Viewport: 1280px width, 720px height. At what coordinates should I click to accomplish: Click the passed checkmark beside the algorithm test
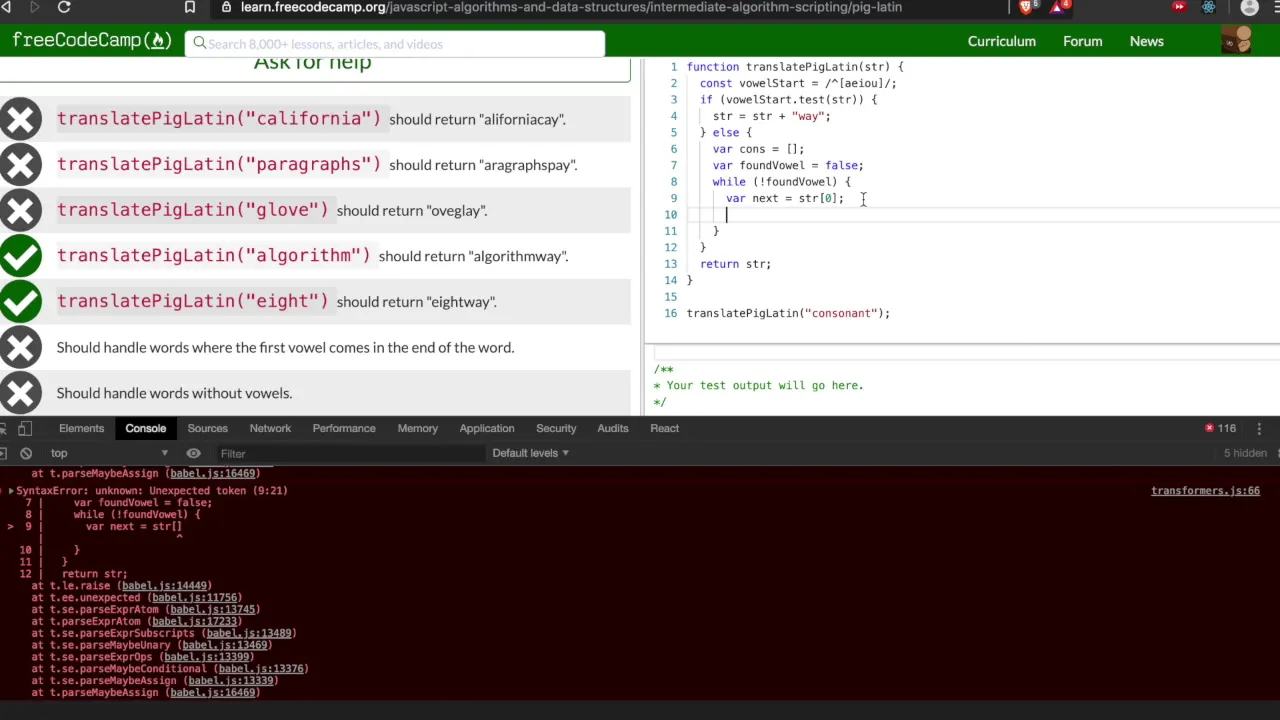(x=20, y=256)
